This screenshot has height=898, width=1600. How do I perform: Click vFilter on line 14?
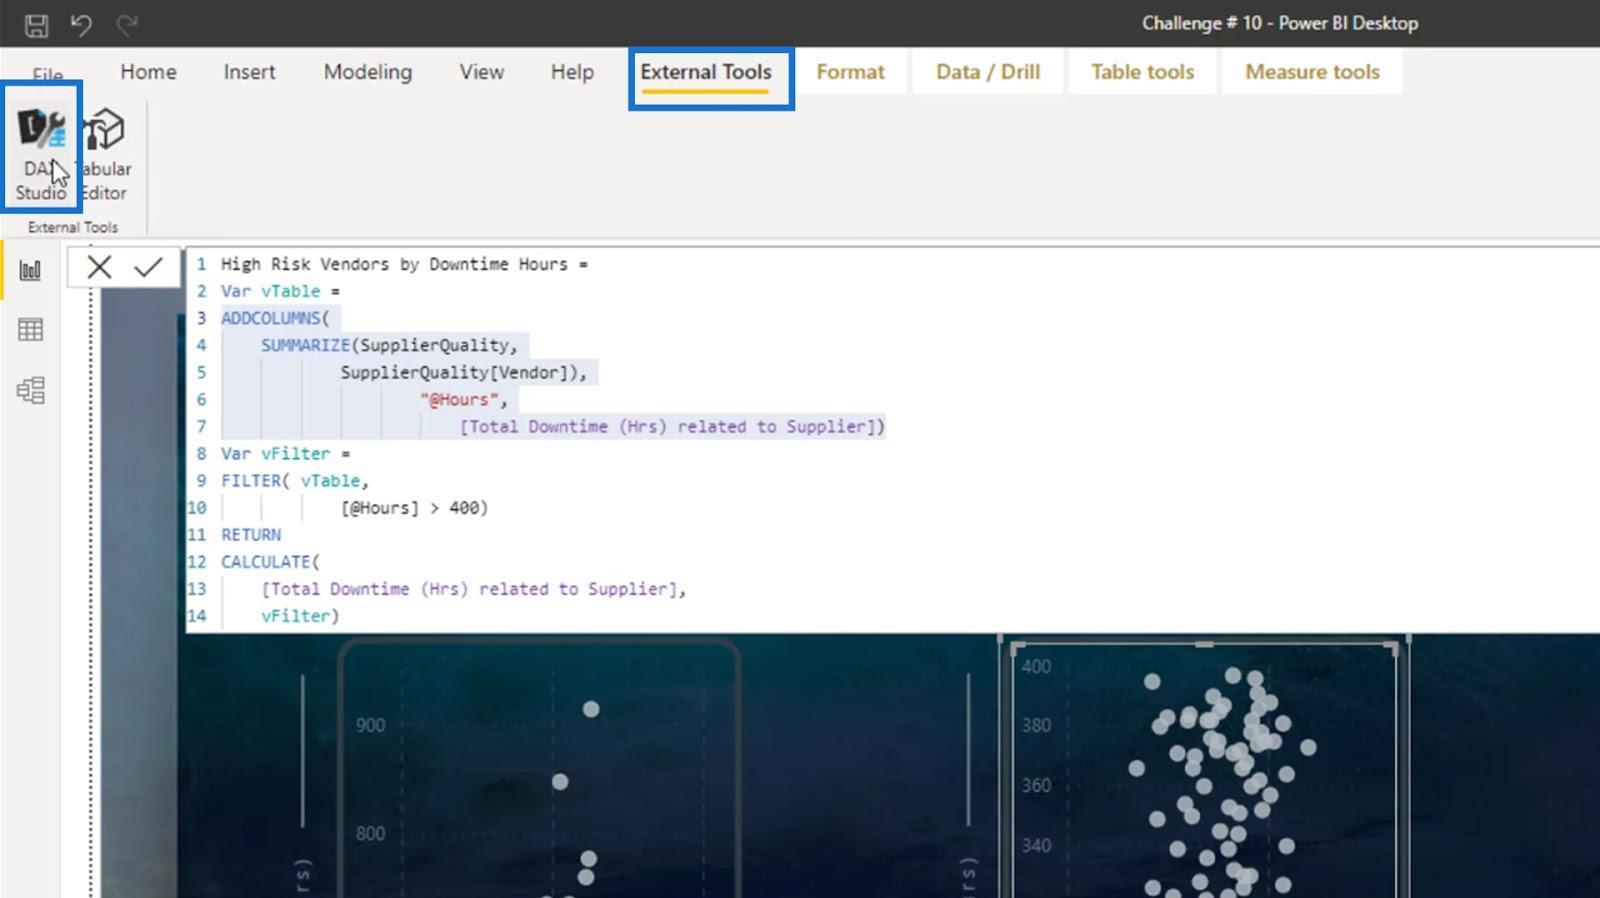[295, 616]
